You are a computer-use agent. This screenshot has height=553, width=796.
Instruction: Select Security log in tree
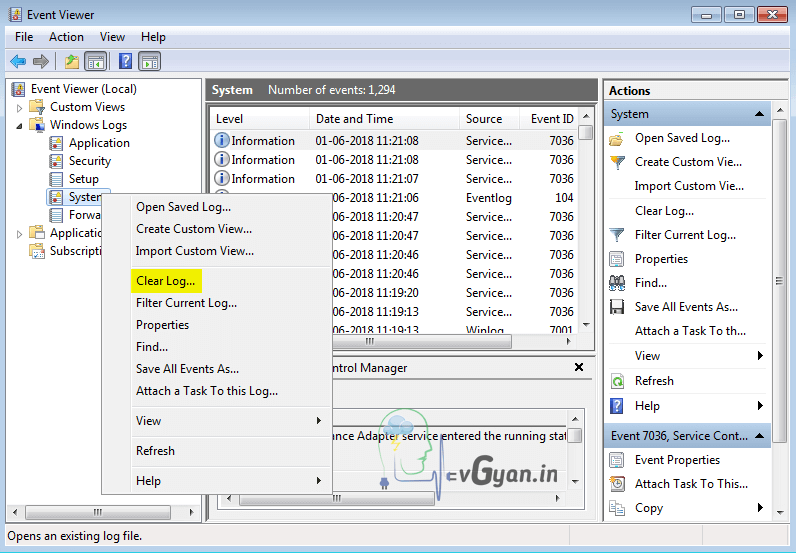point(90,161)
